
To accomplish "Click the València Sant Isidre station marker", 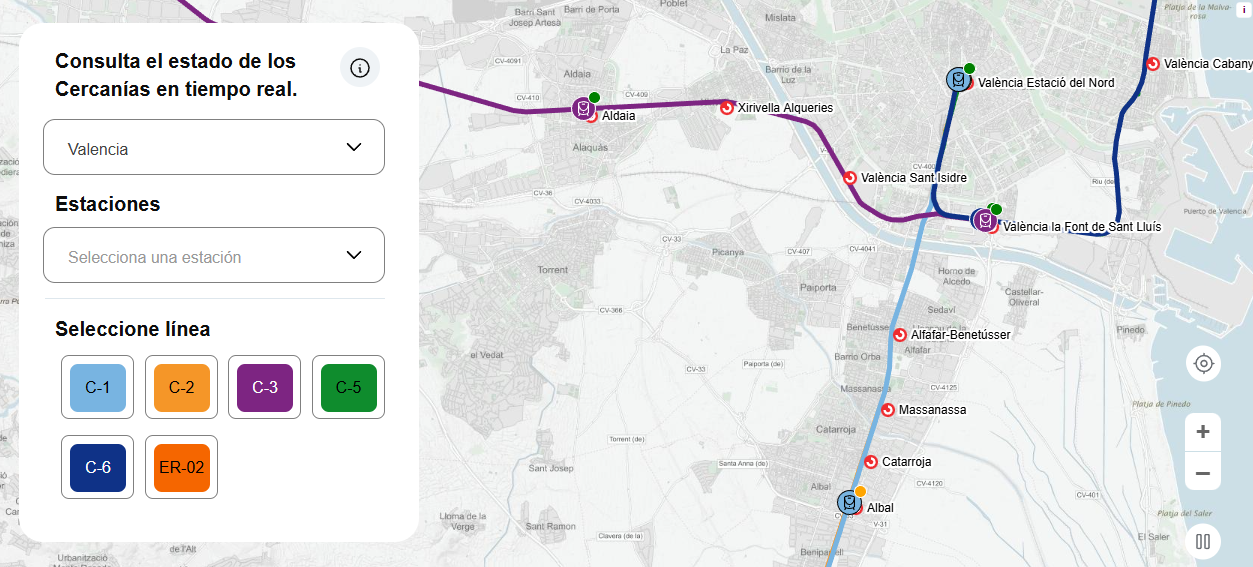I will click(850, 177).
